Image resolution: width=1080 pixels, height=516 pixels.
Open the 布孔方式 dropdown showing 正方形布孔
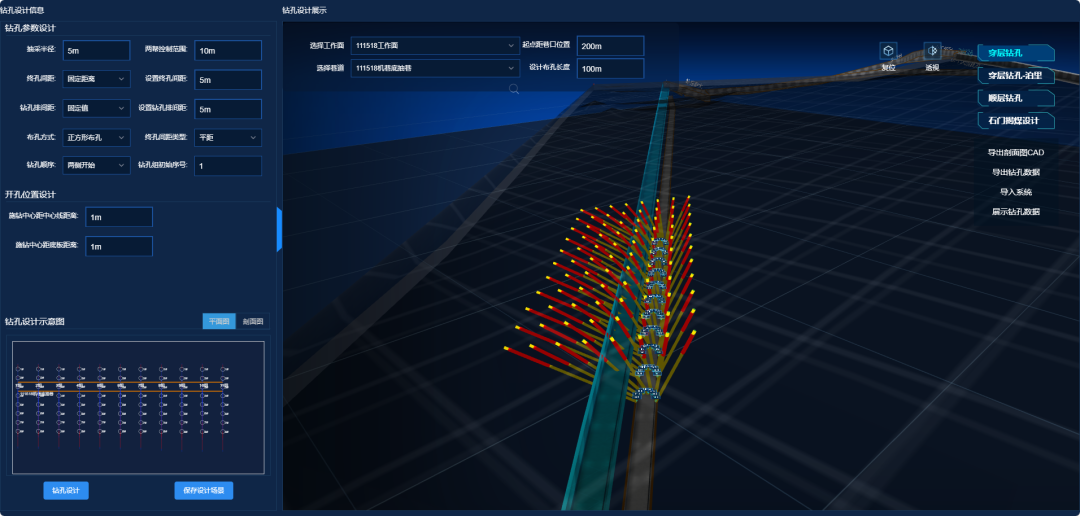[x=96, y=138]
